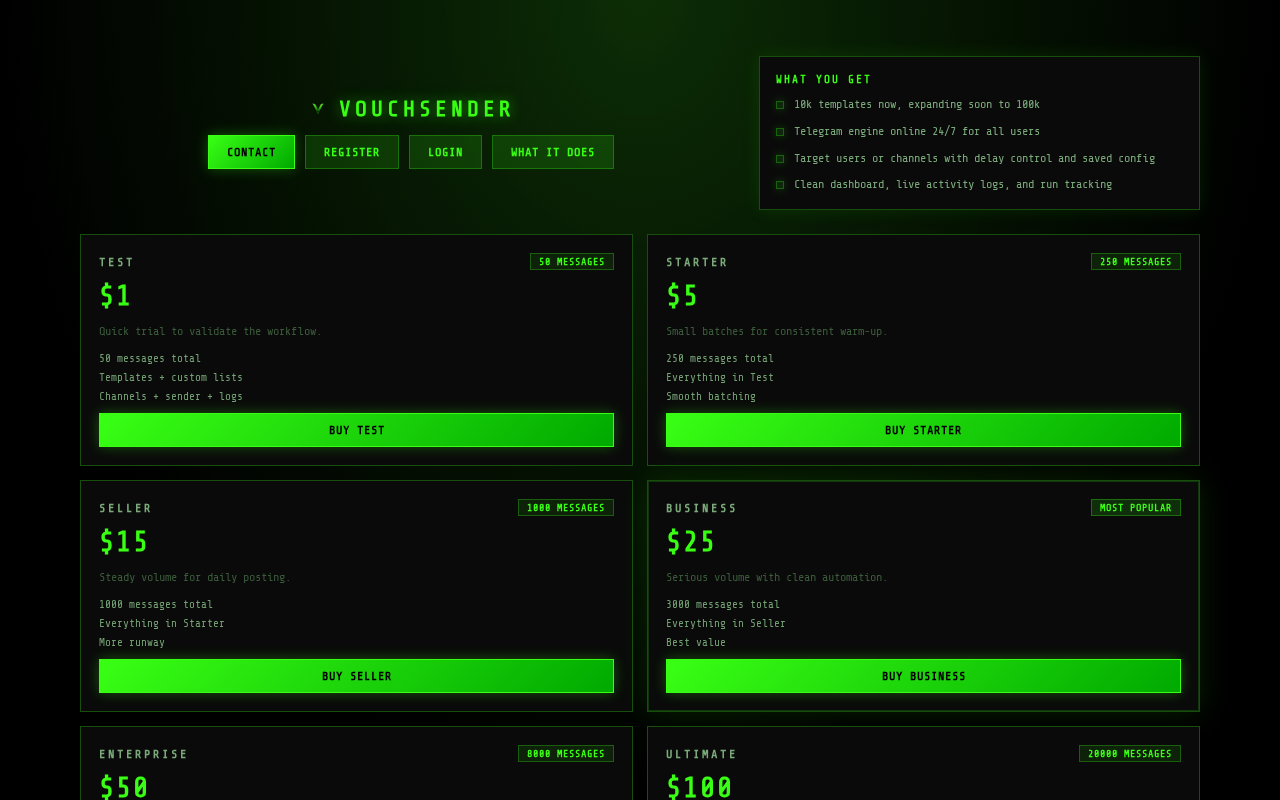Click '10k templates now, expanding soon to 100k'

(x=917, y=105)
